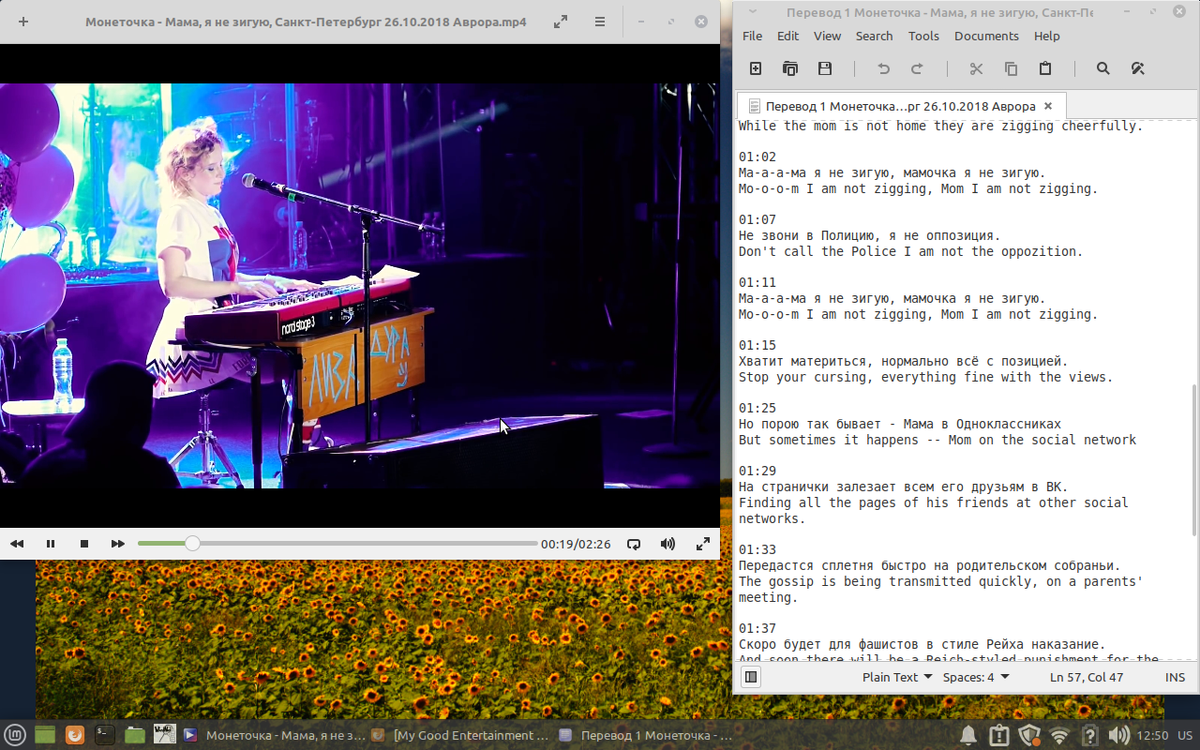Viewport: 1200px width, 750px height.
Task: Open the Documents menu
Action: [x=986, y=36]
